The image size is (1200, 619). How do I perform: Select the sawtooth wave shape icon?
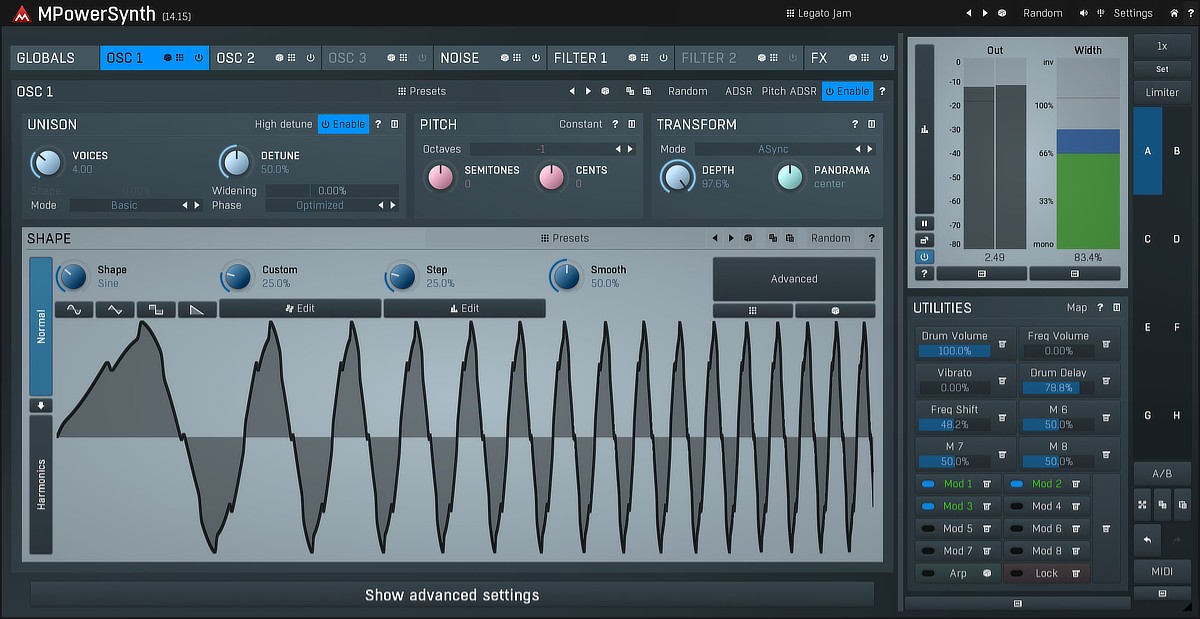click(197, 309)
